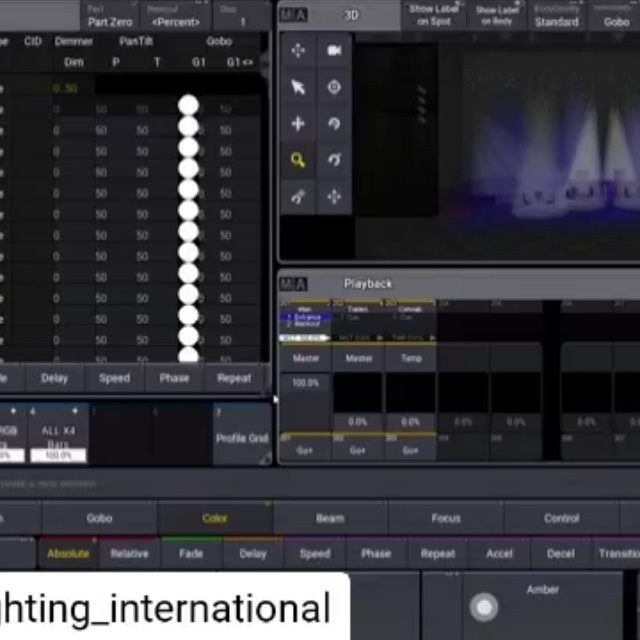
Task: Open the MA menu of the 3D window
Action: coord(293,16)
